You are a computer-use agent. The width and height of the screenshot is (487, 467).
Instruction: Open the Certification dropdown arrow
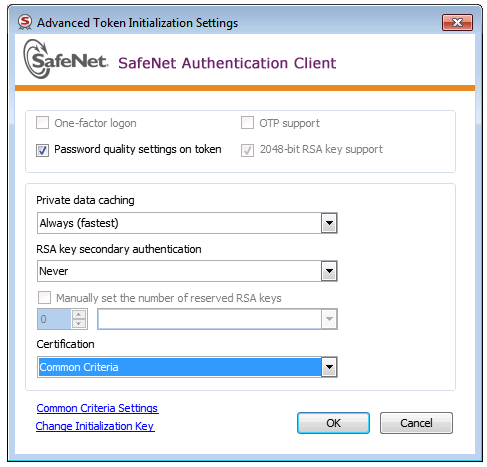(329, 367)
